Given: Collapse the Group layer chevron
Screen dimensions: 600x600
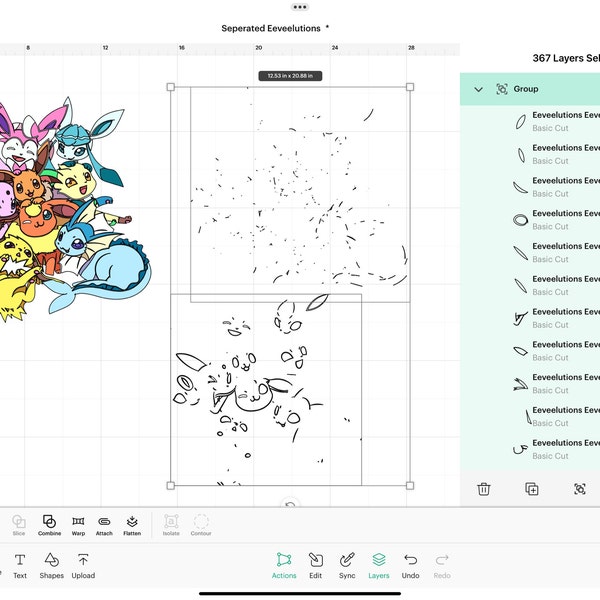Looking at the screenshot, I should (478, 90).
